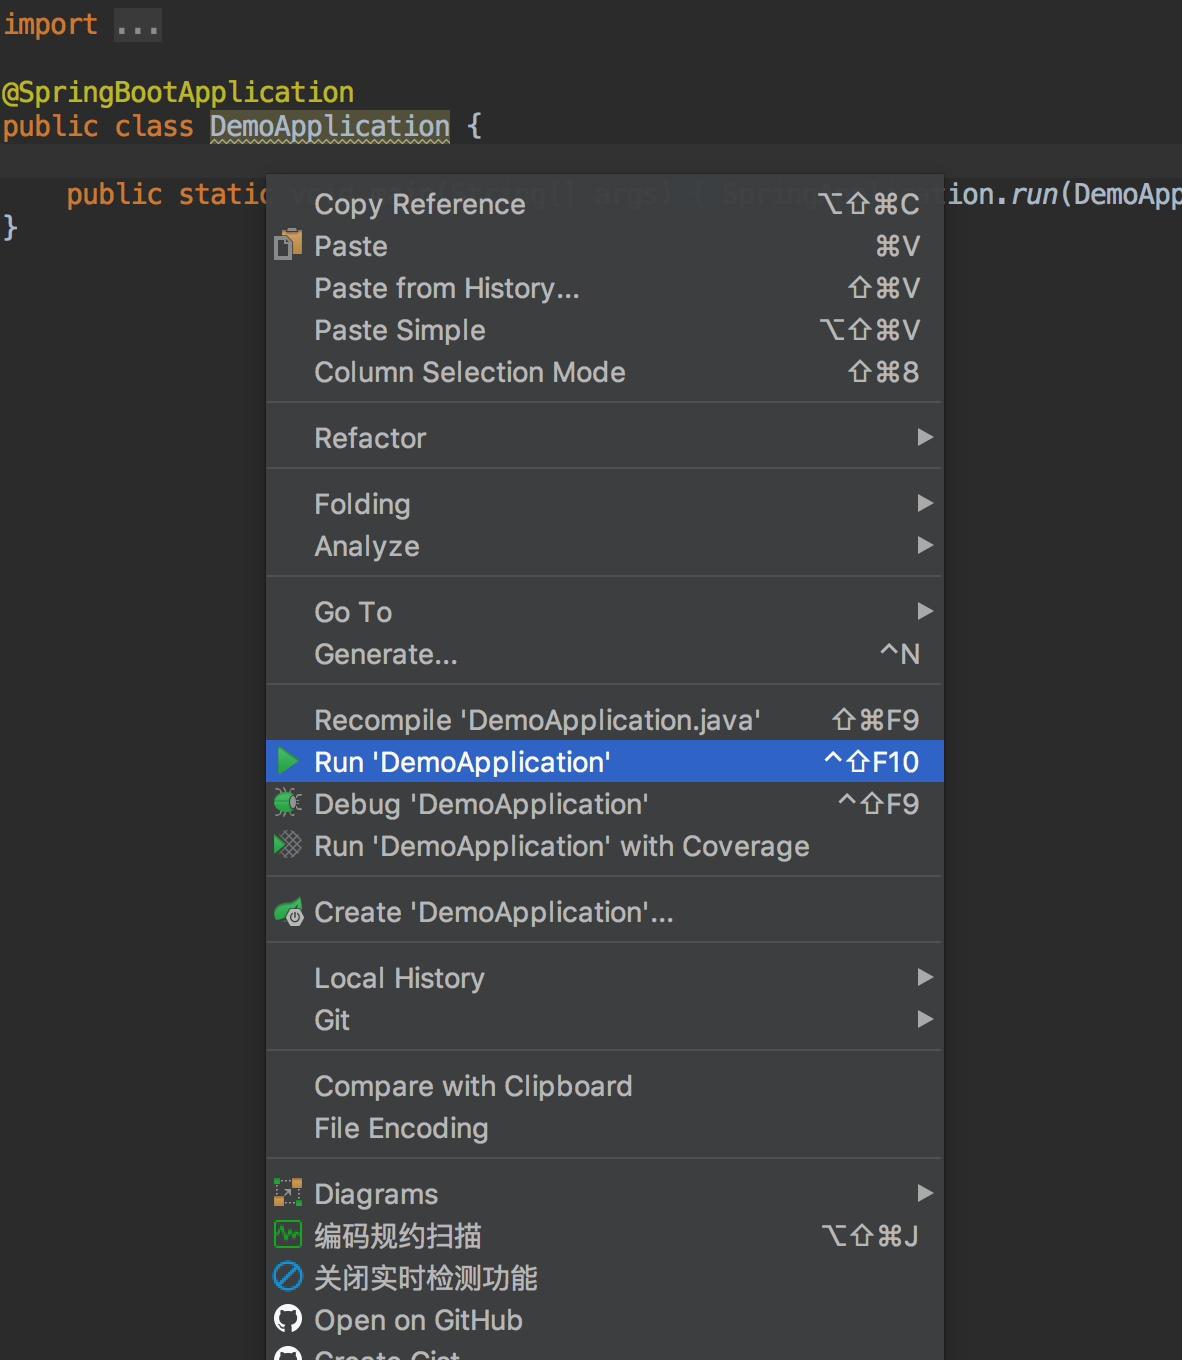Click the blue 关闭实时检测功能 icon

[x=288, y=1277]
